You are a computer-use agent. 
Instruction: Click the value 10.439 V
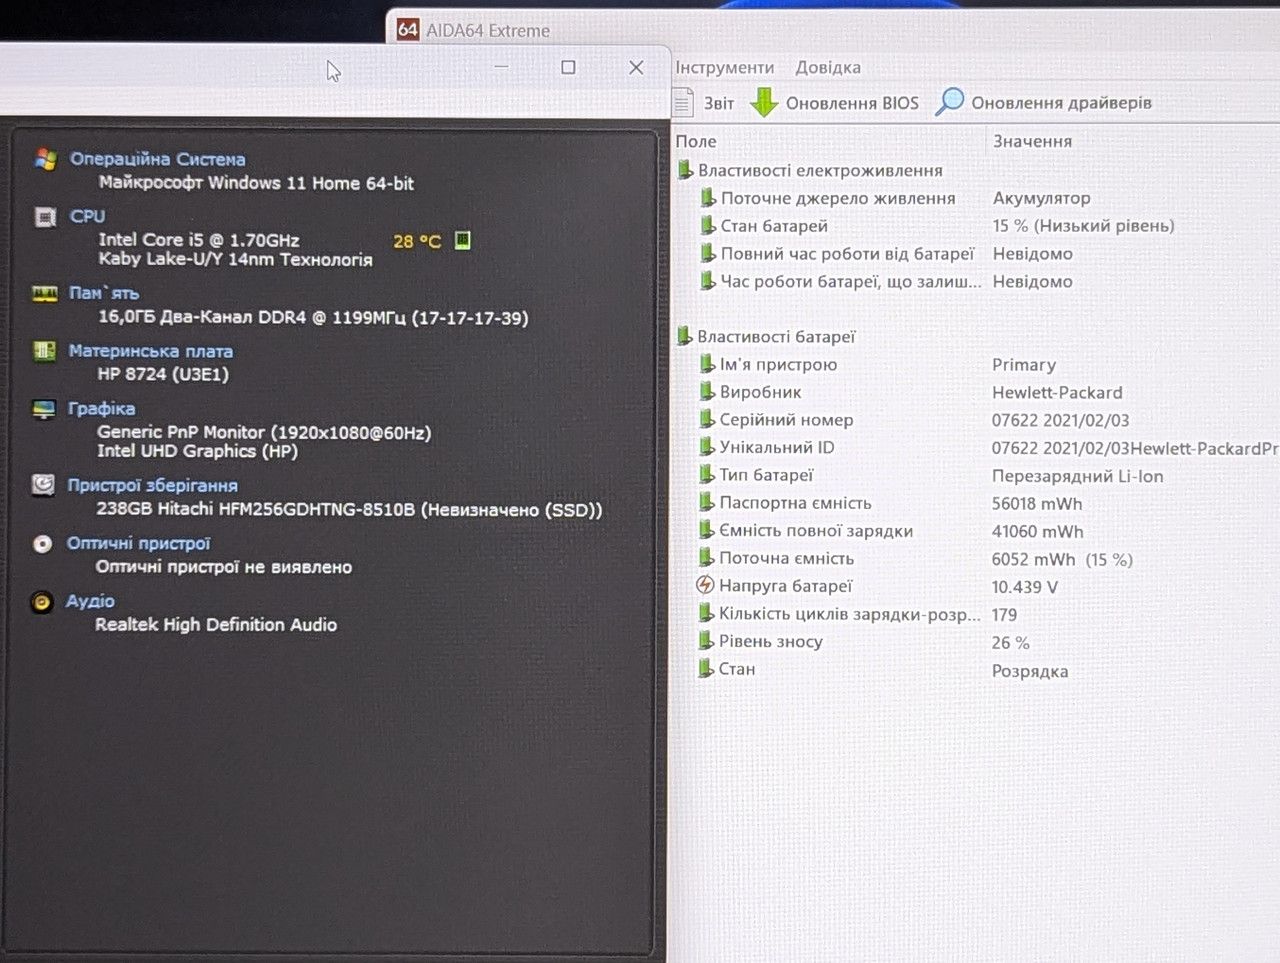[1024, 587]
